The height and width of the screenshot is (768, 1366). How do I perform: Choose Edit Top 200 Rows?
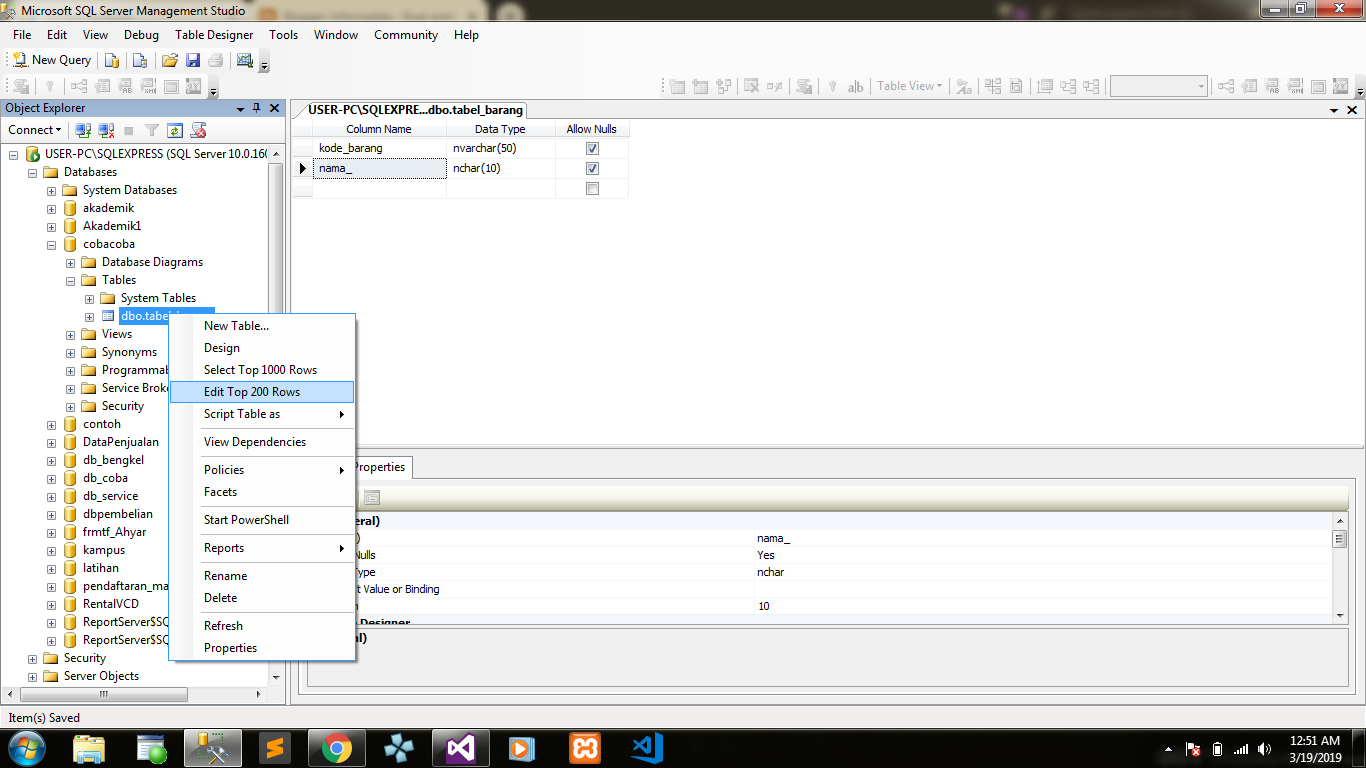tap(262, 392)
